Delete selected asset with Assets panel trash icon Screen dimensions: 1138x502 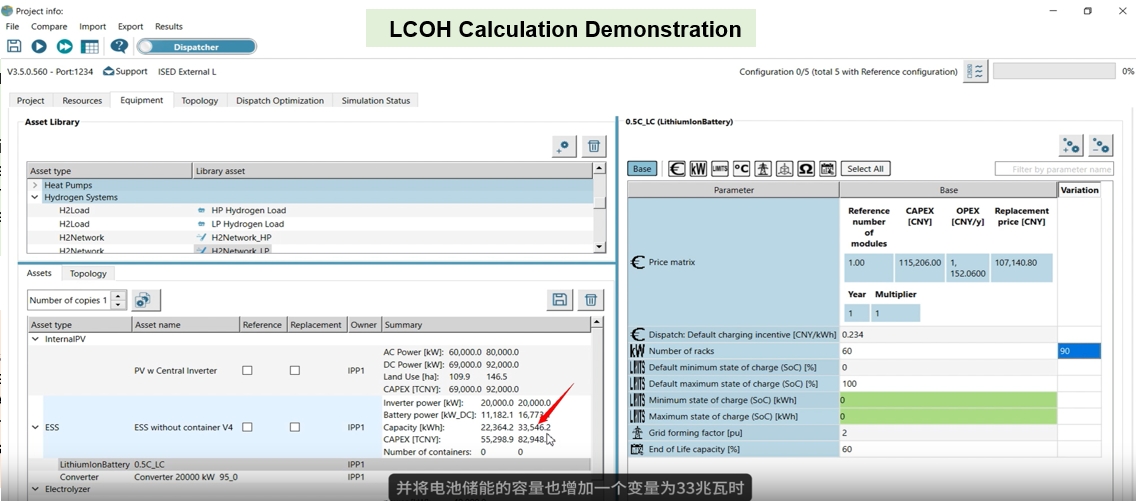[x=591, y=300]
